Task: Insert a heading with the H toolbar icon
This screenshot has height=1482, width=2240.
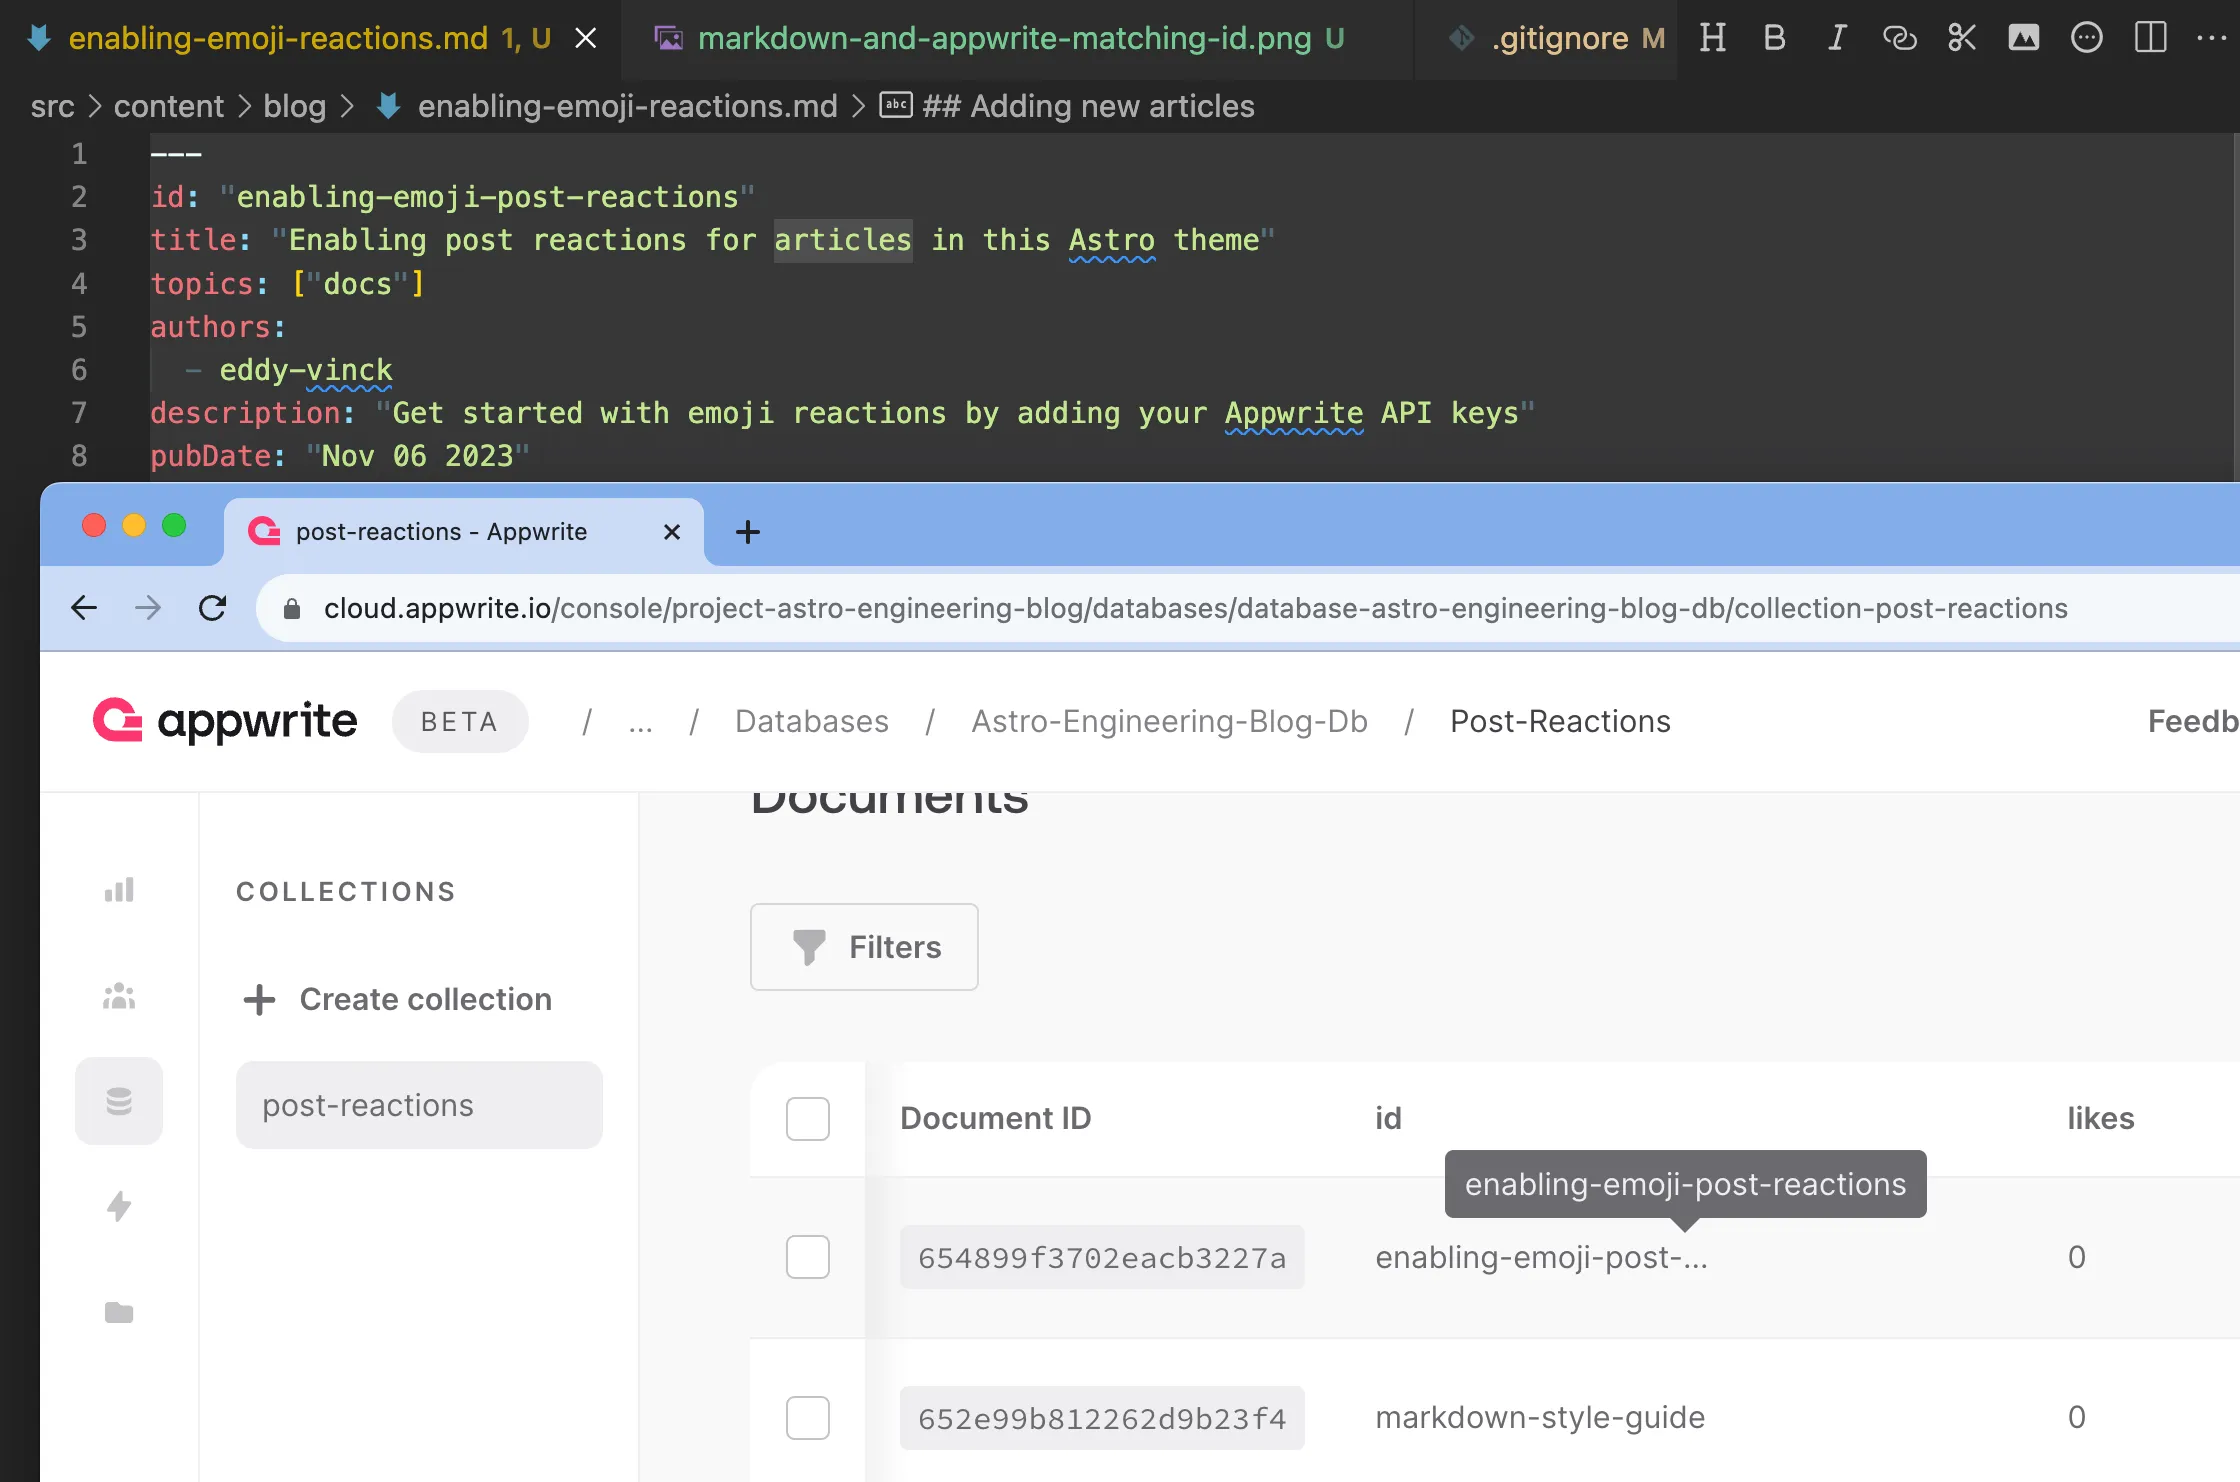Action: click(x=1713, y=38)
